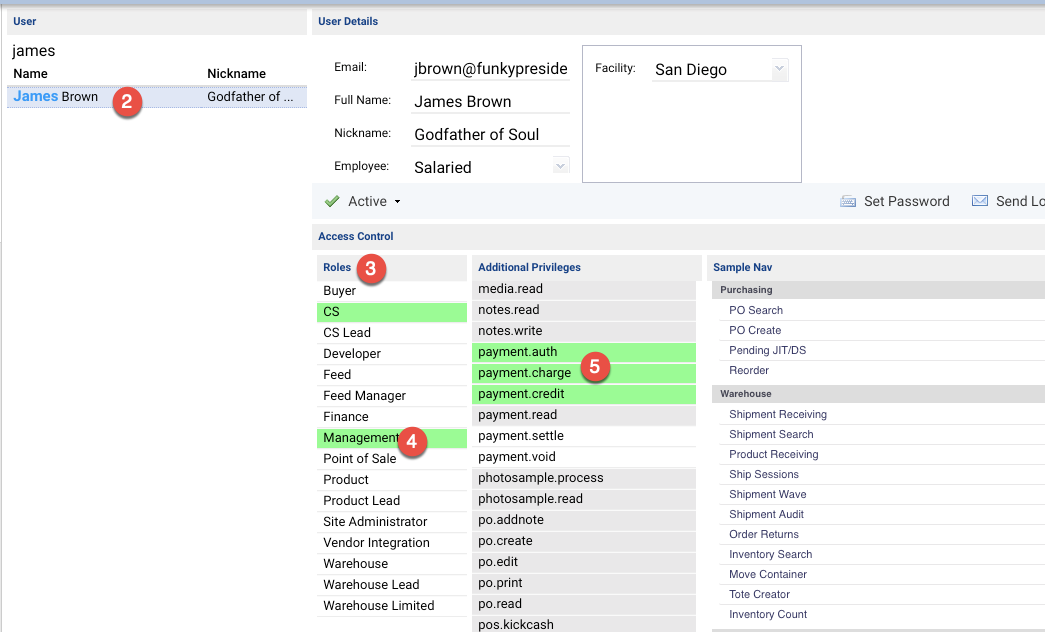Edit the Full Name field
Screen dimensions: 1045x632
coord(491,101)
